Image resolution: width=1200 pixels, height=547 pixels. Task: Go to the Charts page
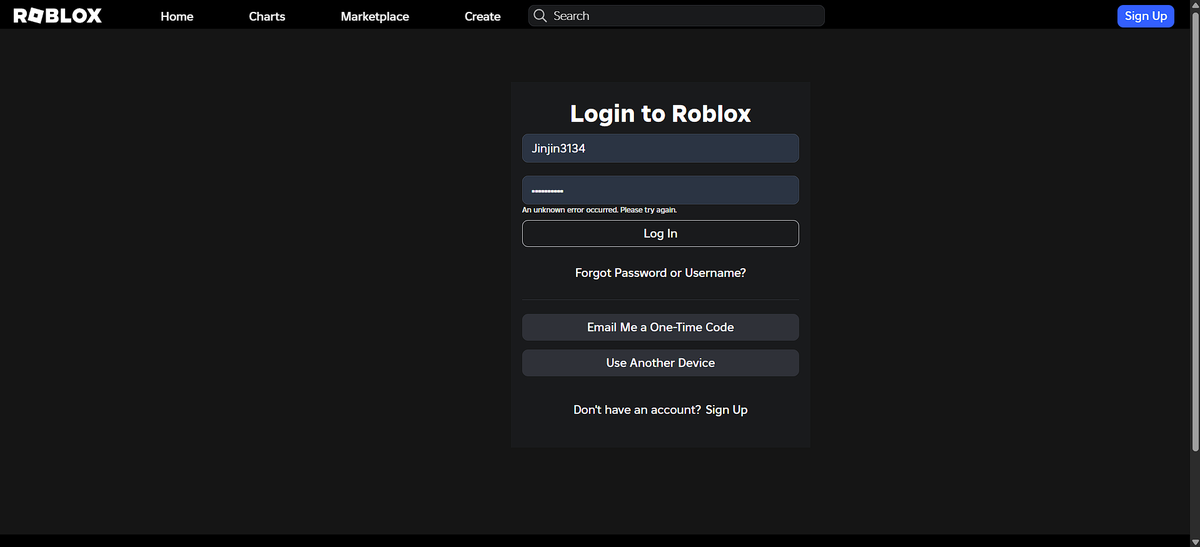(x=267, y=16)
